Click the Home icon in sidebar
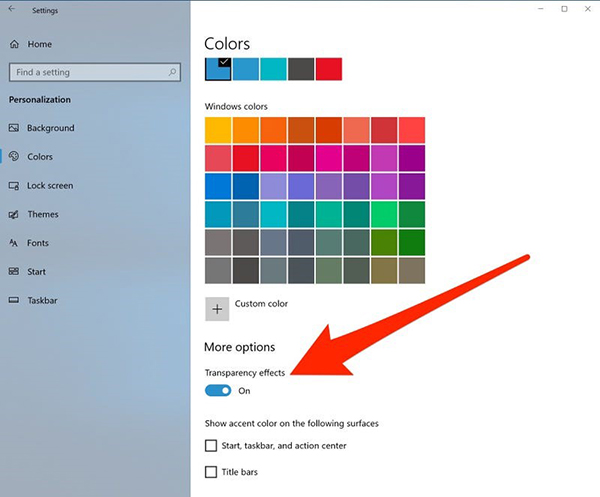The height and width of the screenshot is (497, 600). point(14,44)
